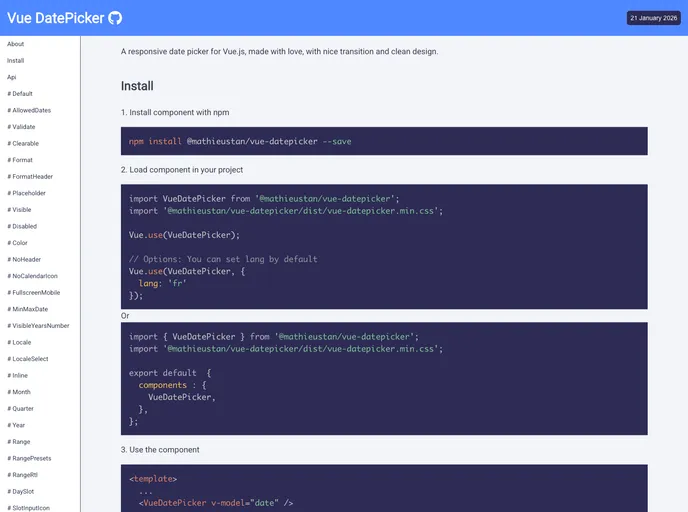This screenshot has height=512, width=688.
Task: Click the "export default {" code line
Action: coord(170,373)
